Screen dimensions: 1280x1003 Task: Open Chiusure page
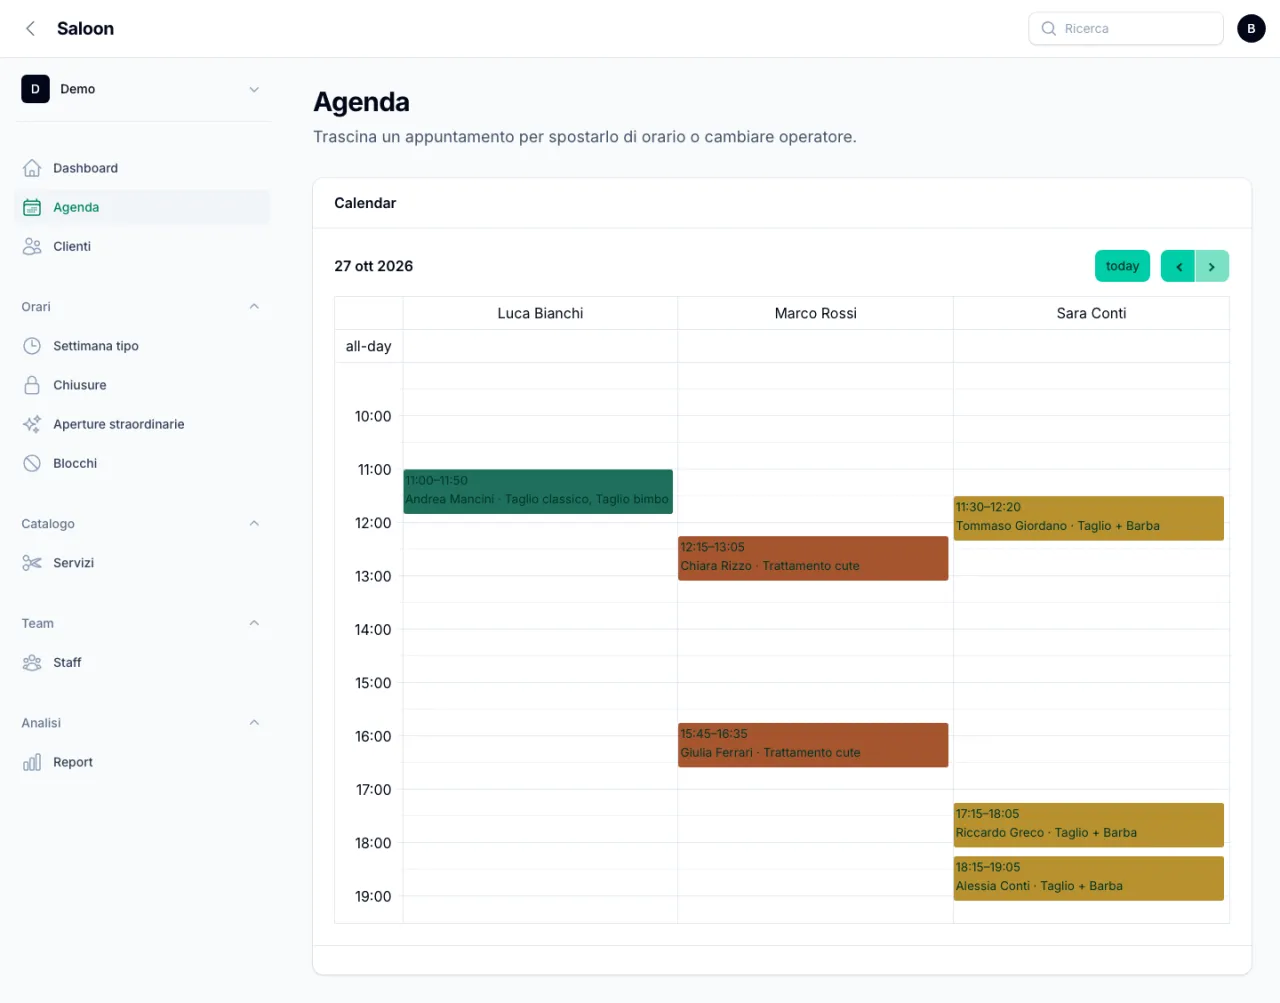(x=143, y=385)
